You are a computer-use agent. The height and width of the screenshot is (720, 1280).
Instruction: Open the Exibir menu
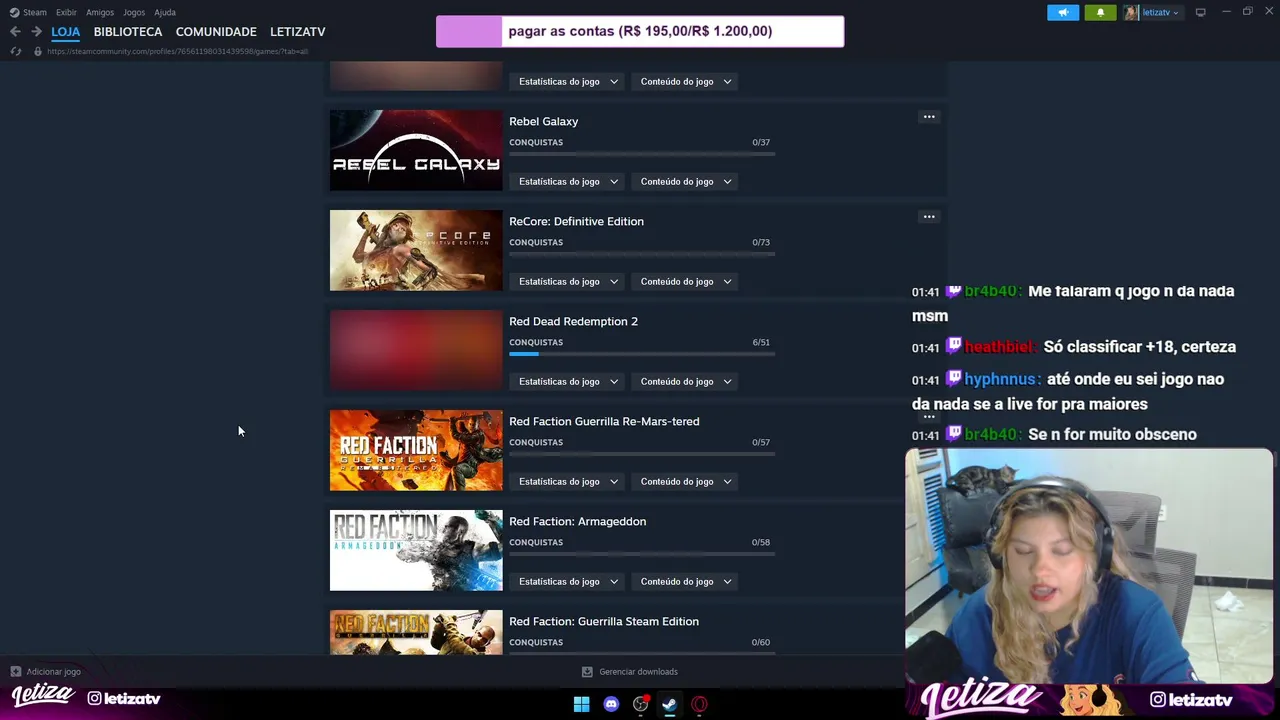click(x=66, y=12)
